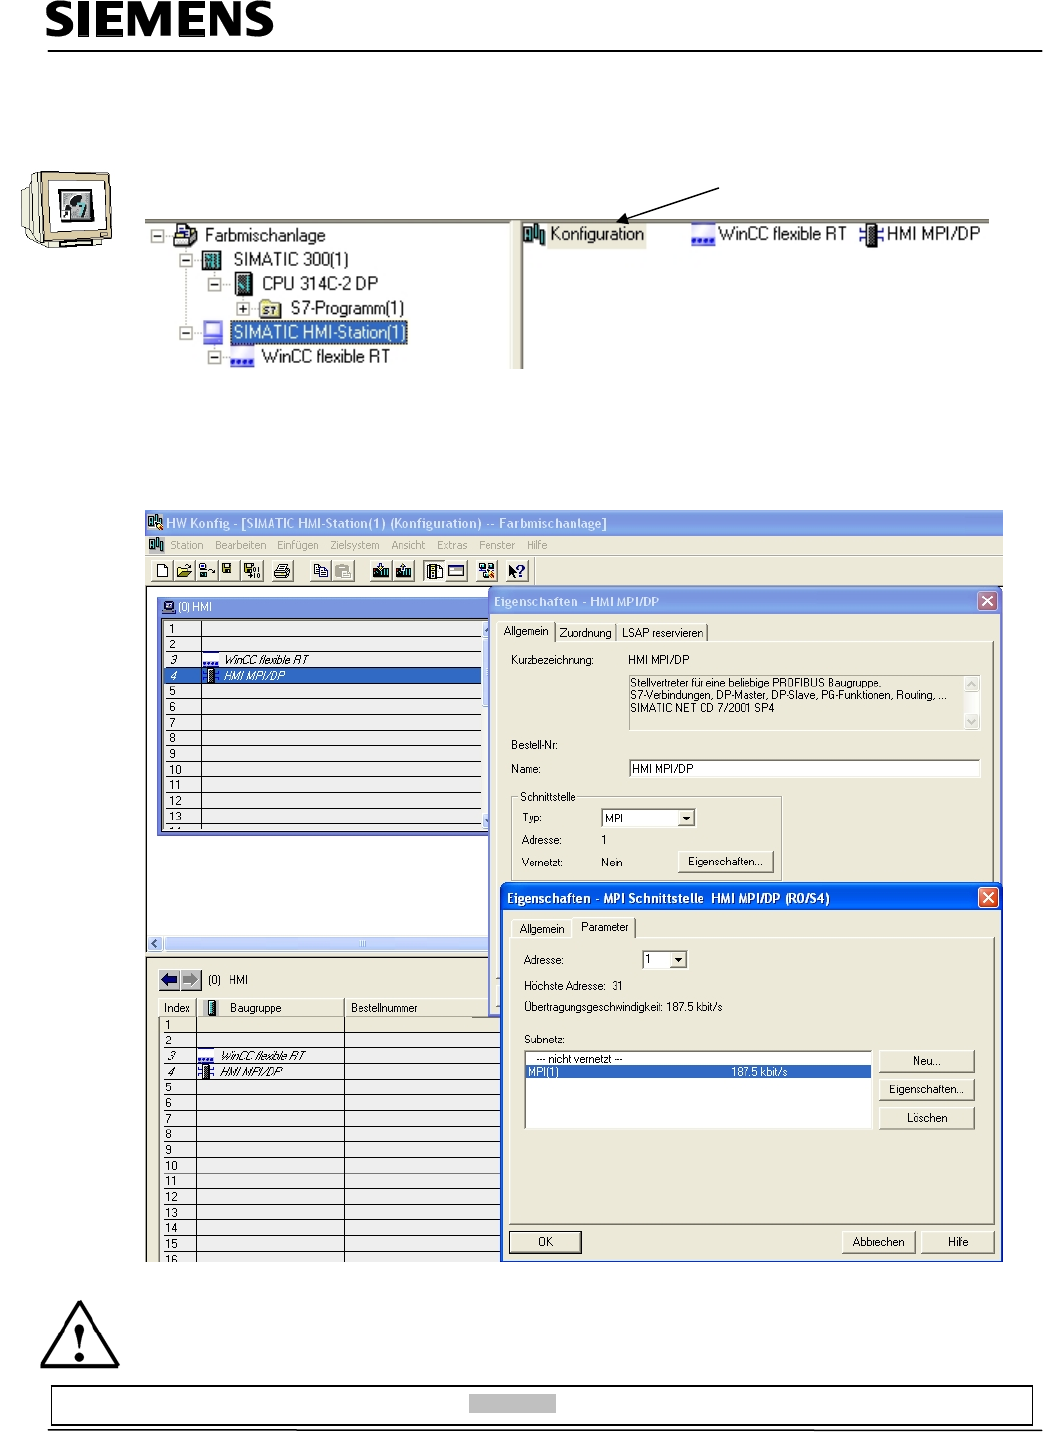Toggle the hardware catalog toolbar icon
Screen dimensions: 1043x1432
click(435, 571)
